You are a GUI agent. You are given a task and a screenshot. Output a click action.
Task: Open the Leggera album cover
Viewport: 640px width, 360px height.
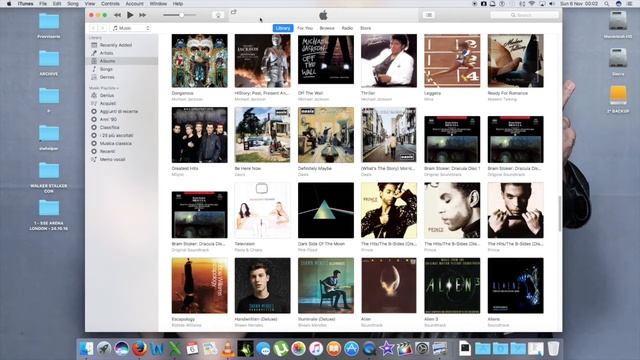coord(452,61)
